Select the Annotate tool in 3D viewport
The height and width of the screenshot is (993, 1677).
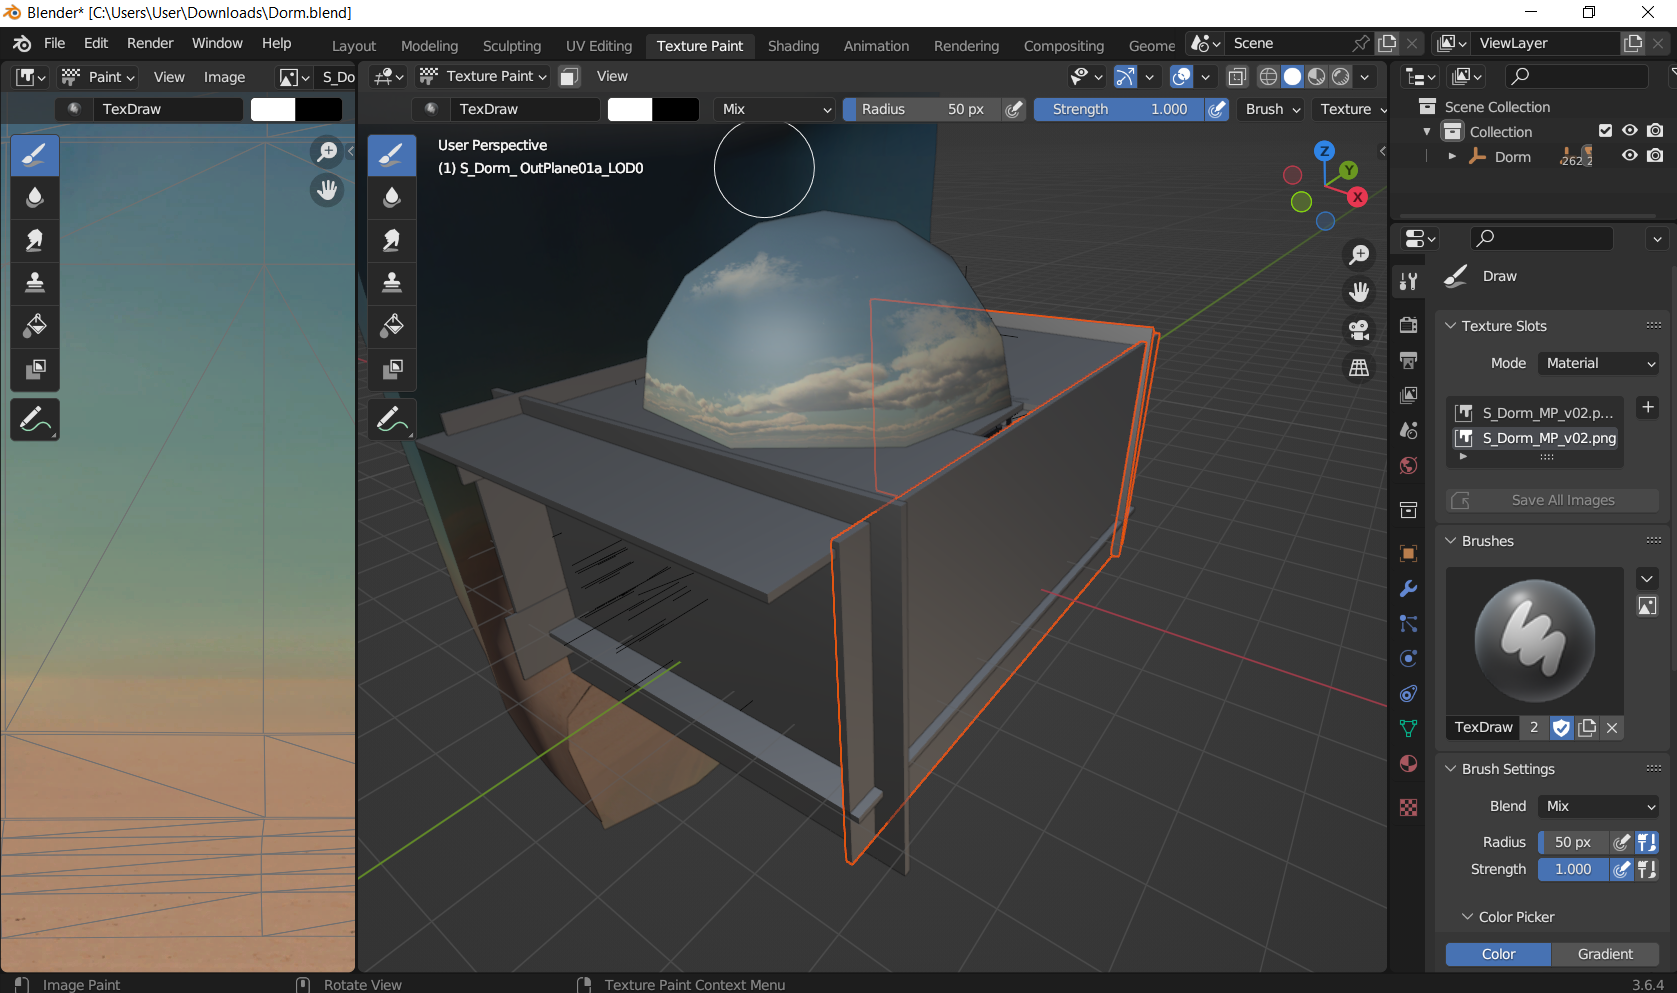coord(392,420)
